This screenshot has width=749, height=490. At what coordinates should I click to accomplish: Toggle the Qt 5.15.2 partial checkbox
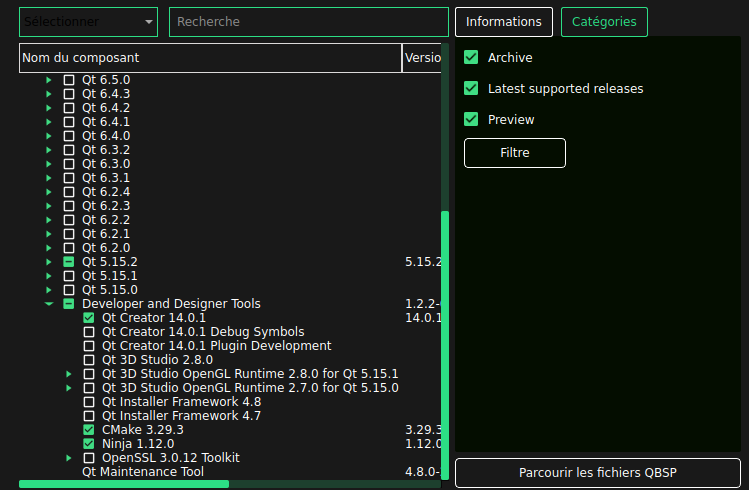pyautogui.click(x=69, y=262)
